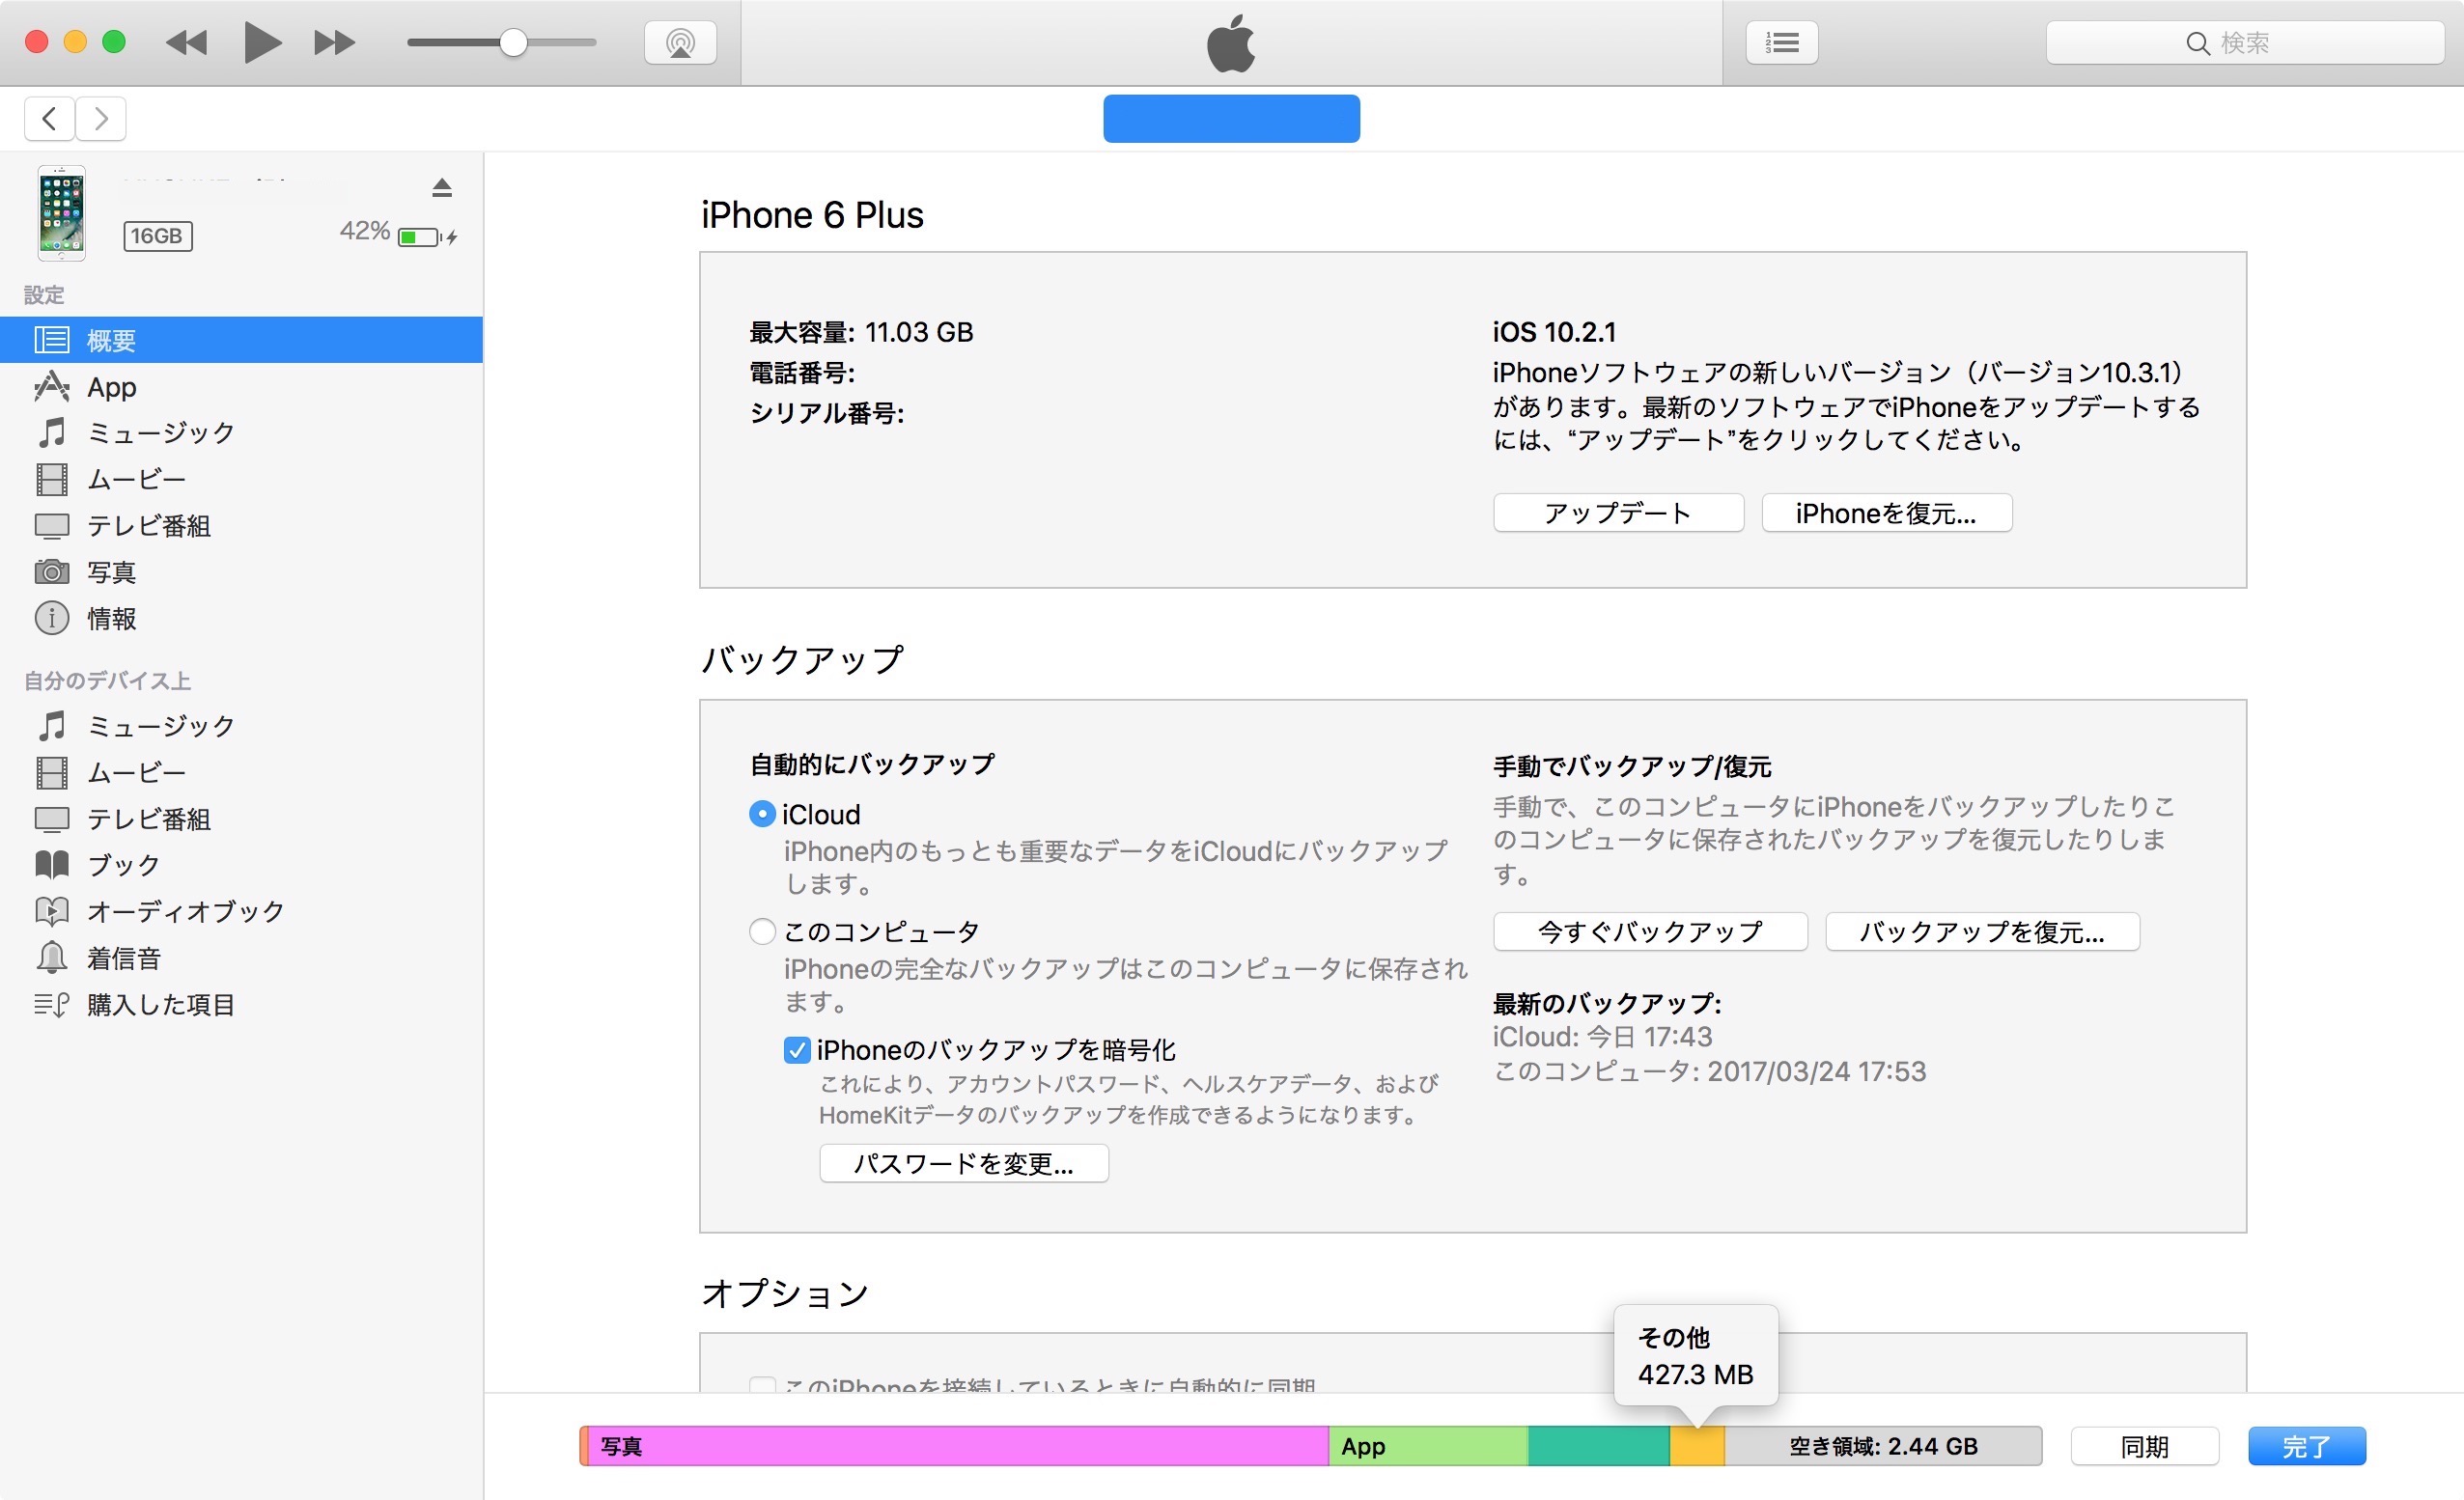The height and width of the screenshot is (1500, 2464).
Task: Click the バックアップを復元... button
Action: point(1982,932)
